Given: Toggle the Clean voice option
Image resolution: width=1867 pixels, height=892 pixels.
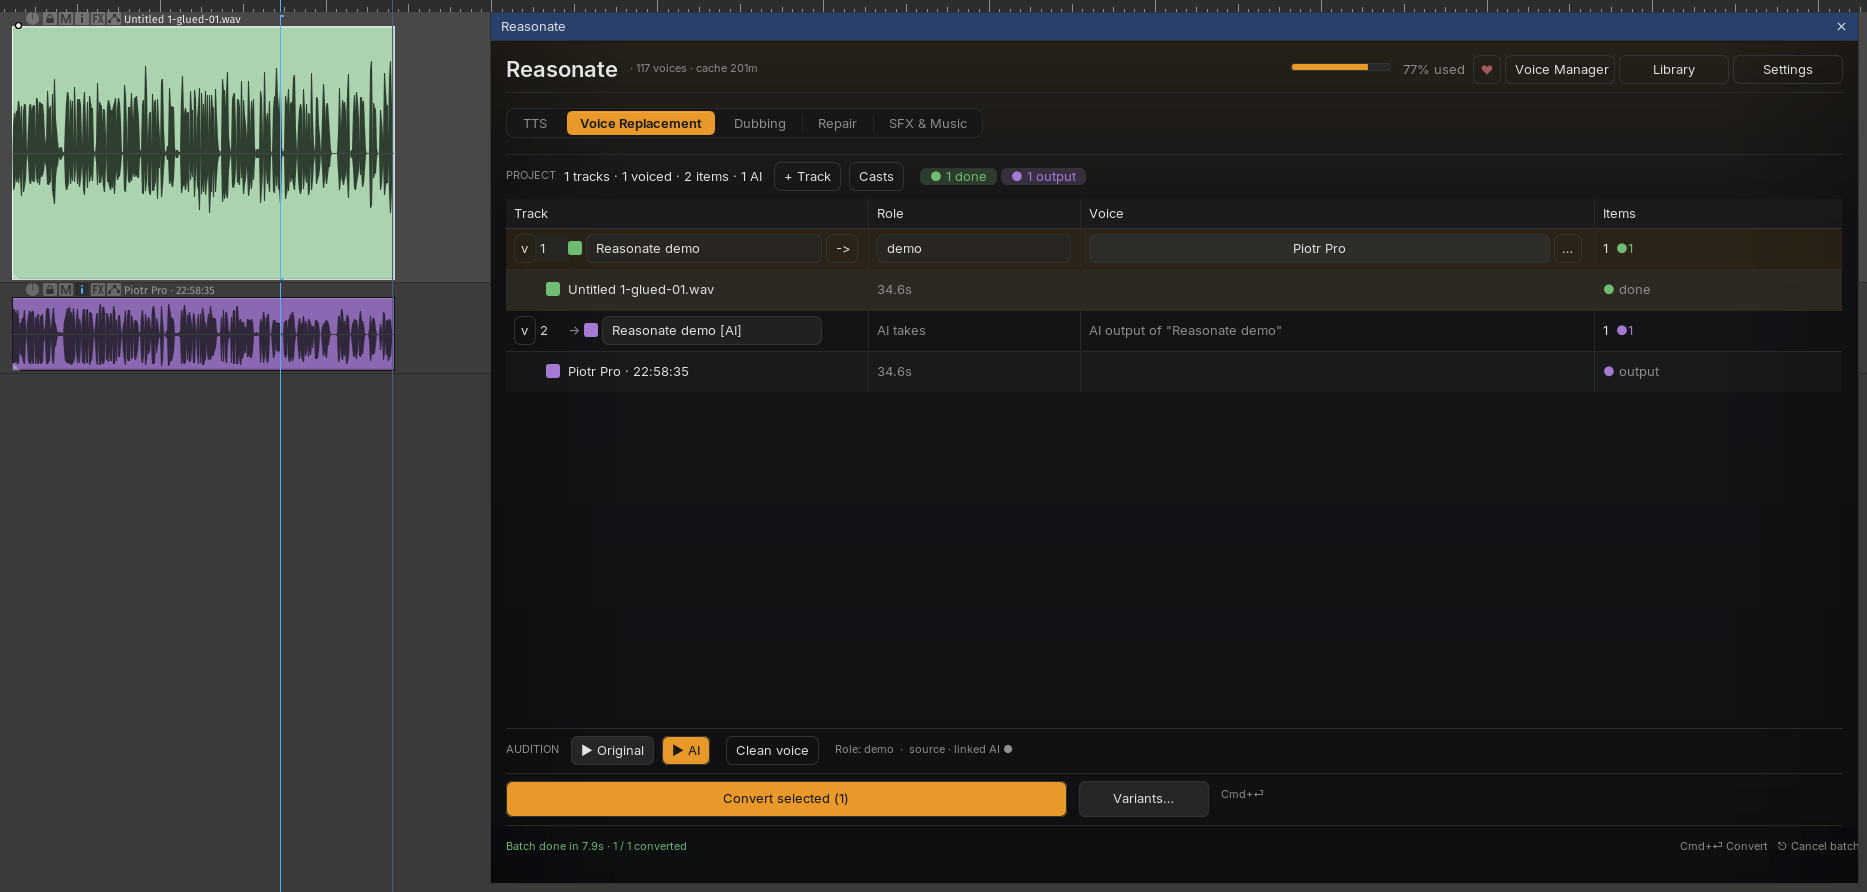Looking at the screenshot, I should click(772, 751).
